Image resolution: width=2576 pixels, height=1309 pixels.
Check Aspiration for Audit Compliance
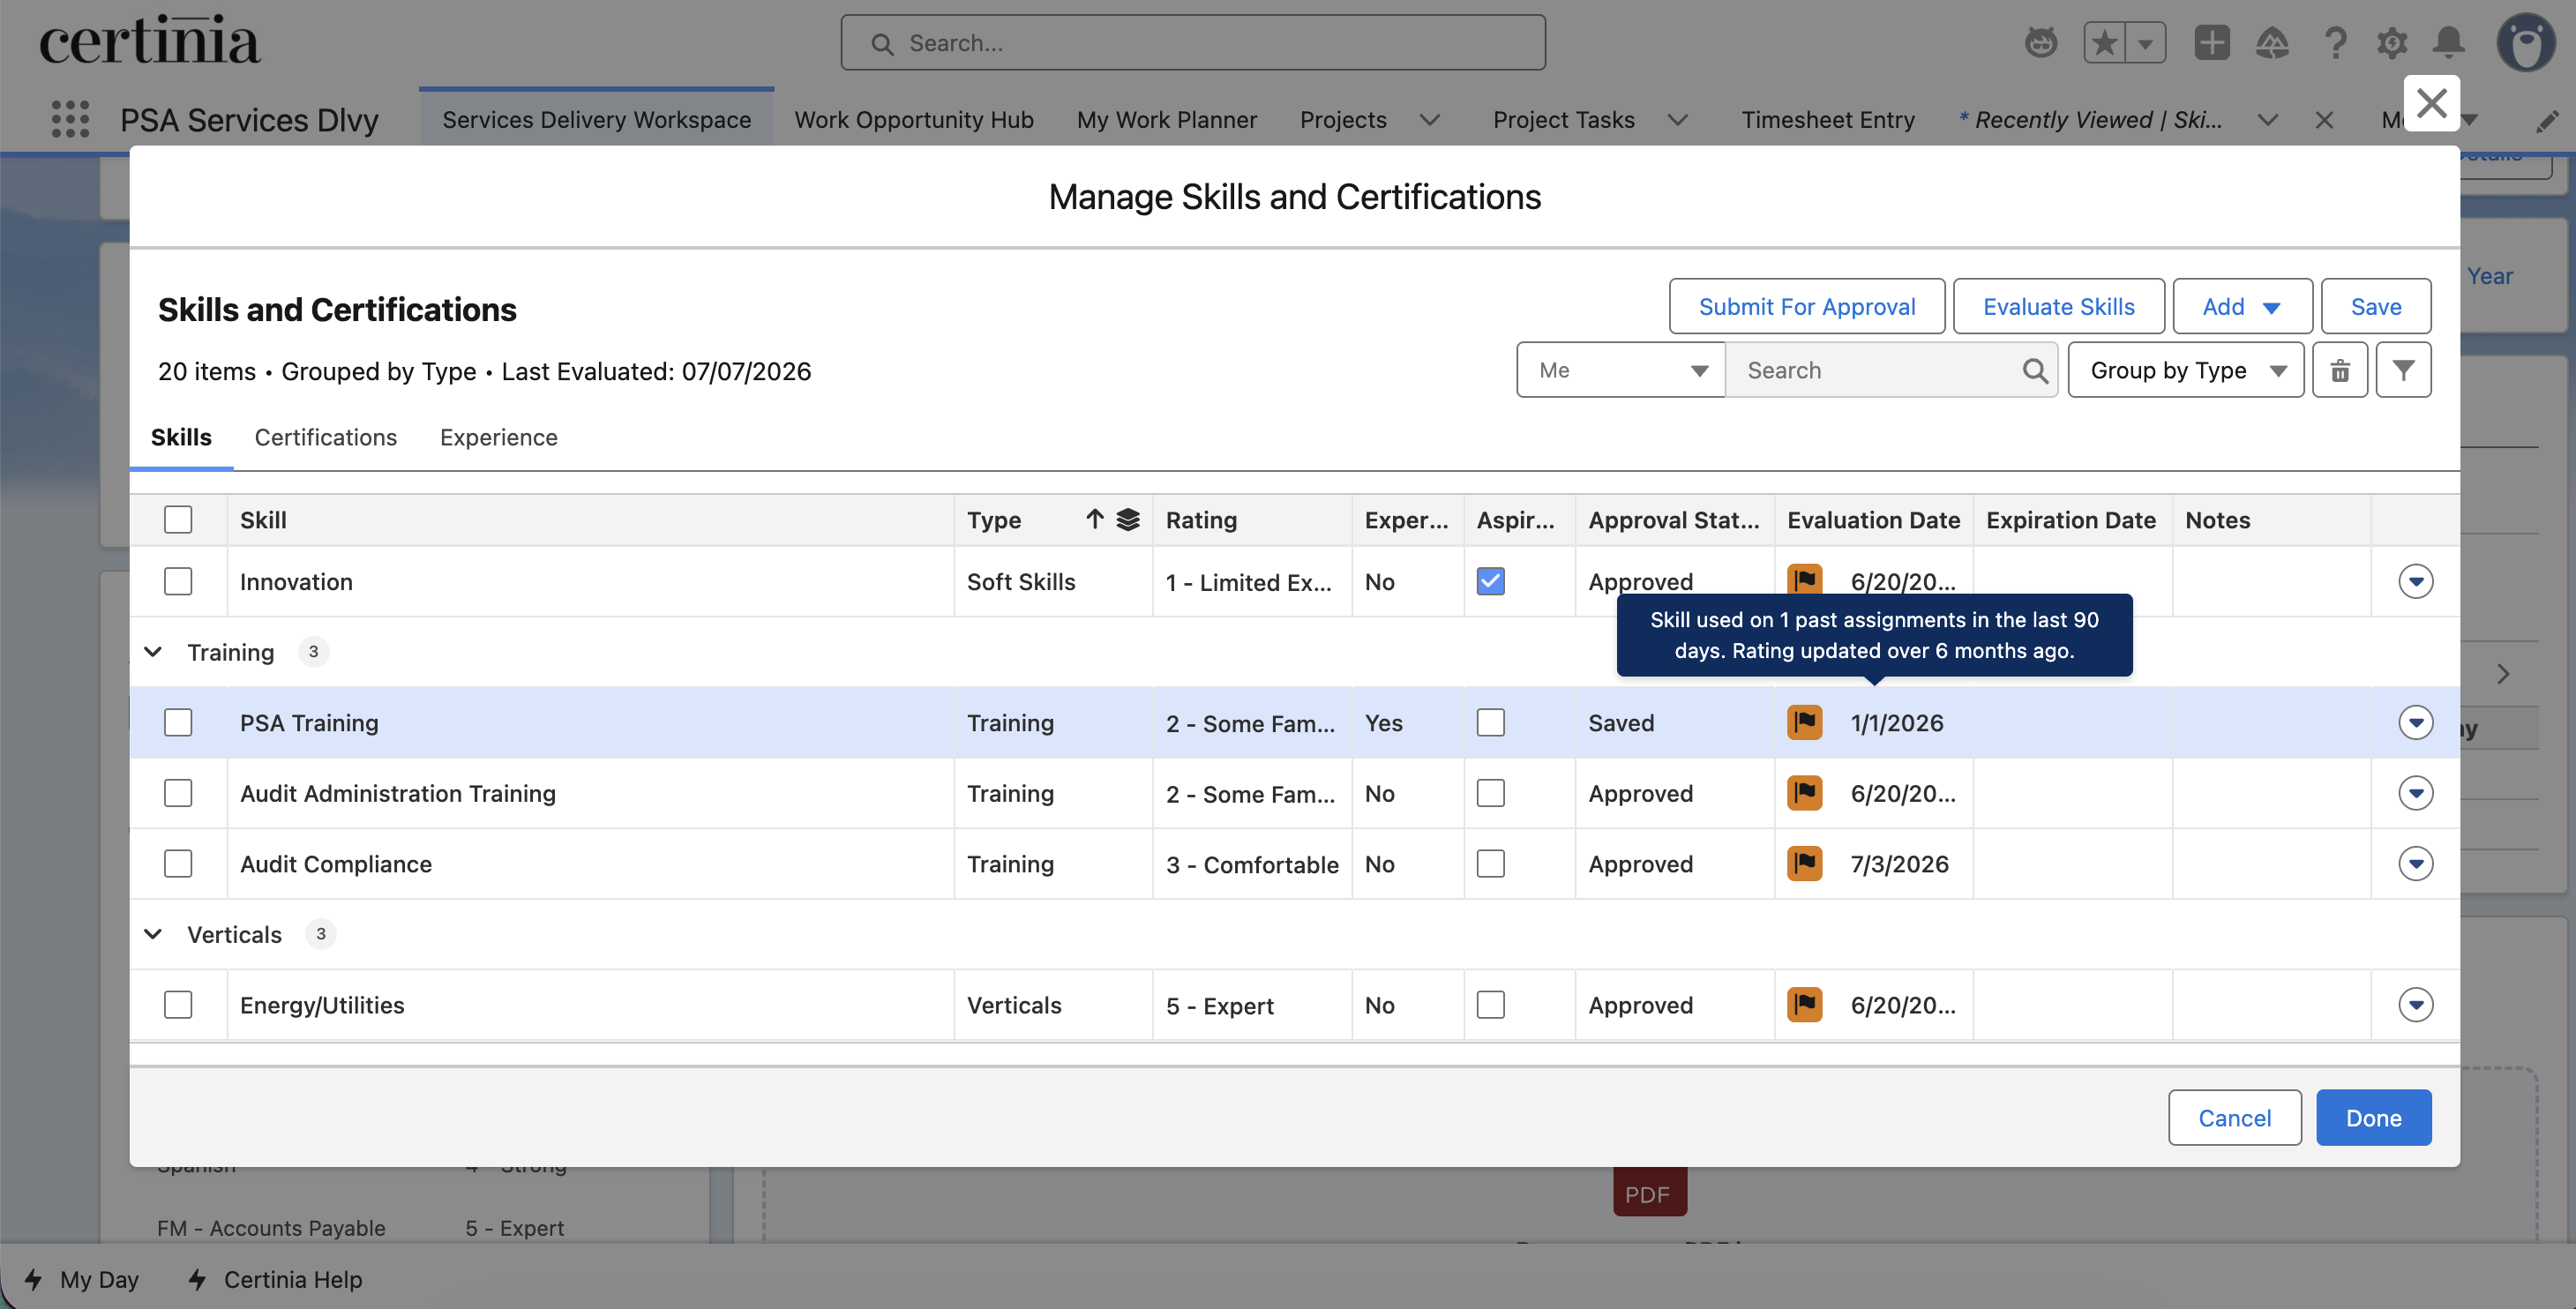click(1490, 863)
